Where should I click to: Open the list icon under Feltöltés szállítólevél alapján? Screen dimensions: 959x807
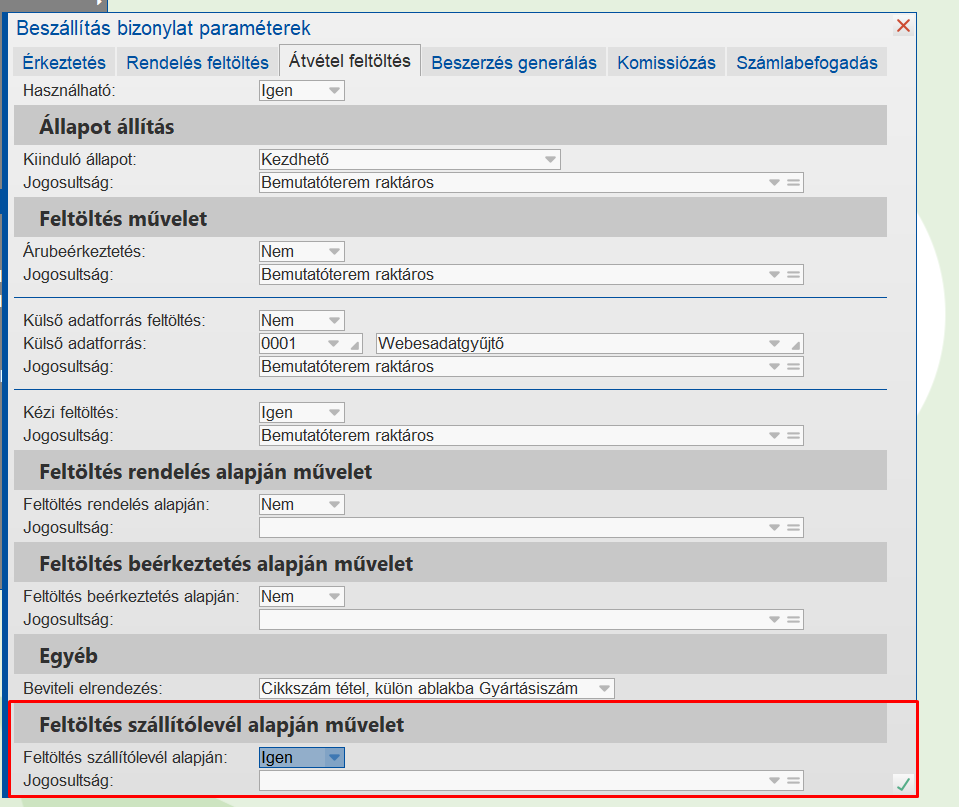[793, 781]
